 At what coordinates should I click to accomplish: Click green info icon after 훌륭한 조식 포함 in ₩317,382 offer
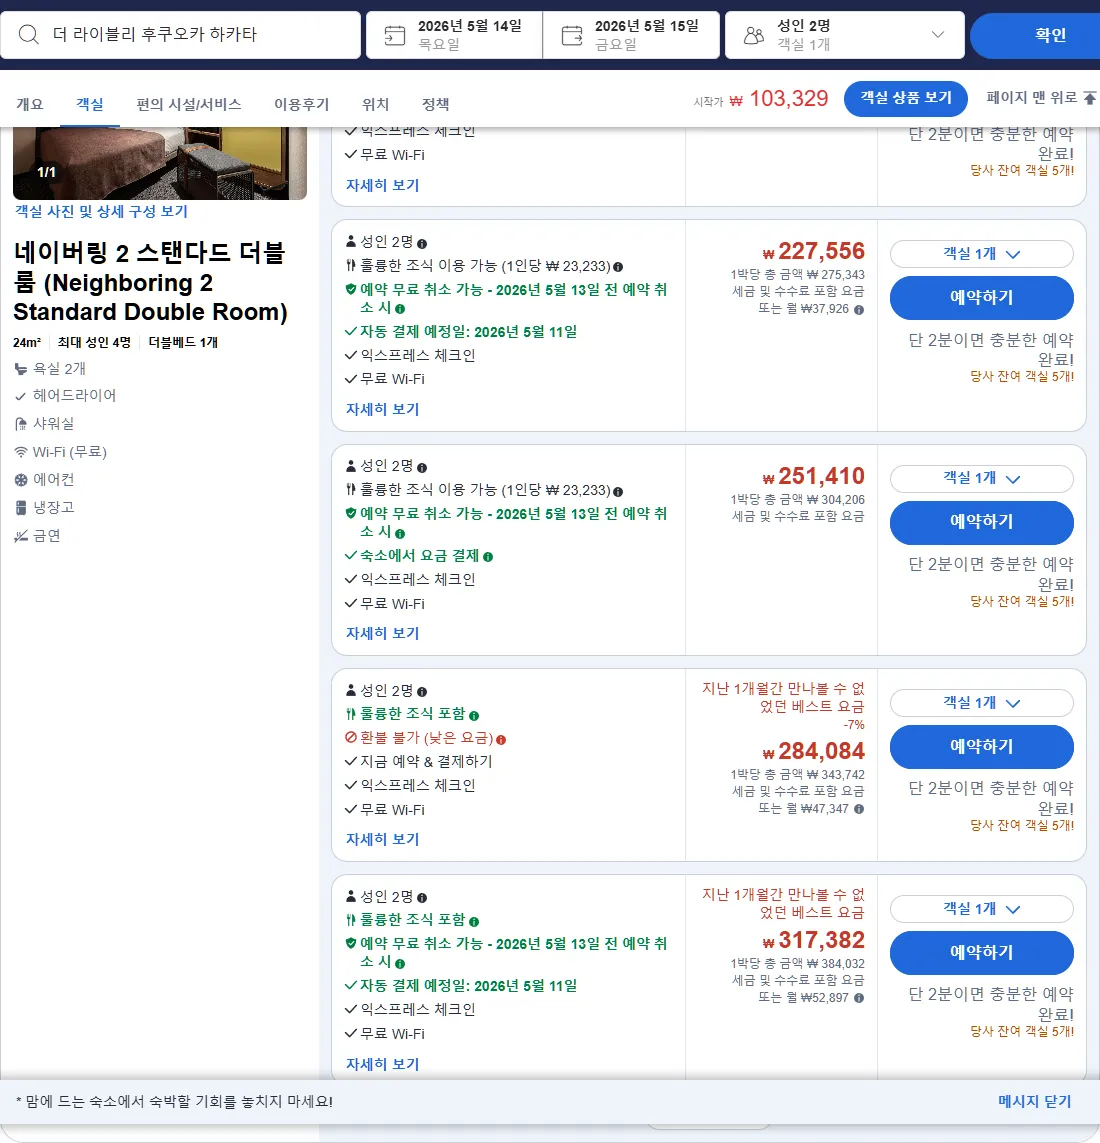click(x=474, y=921)
